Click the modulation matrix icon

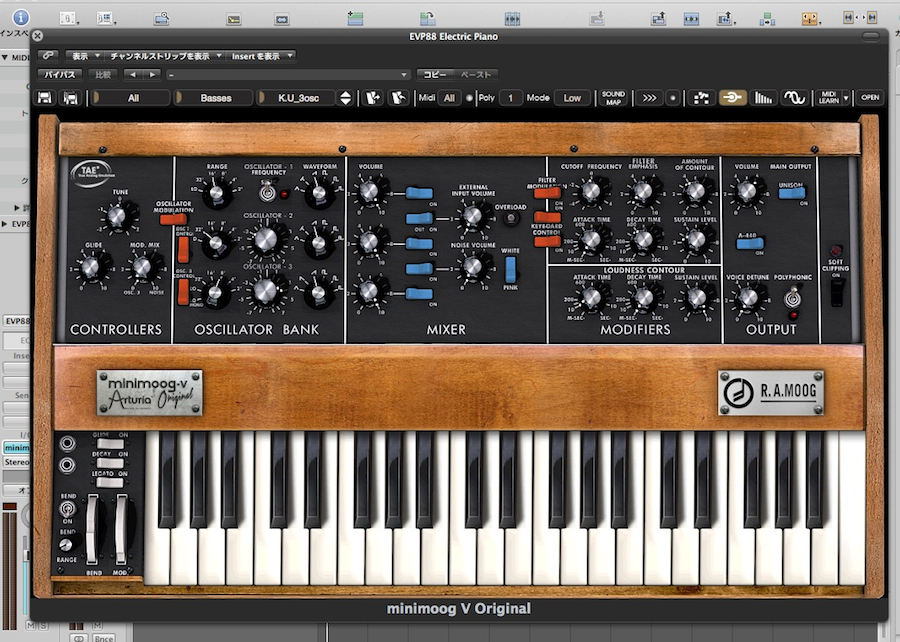click(x=701, y=98)
